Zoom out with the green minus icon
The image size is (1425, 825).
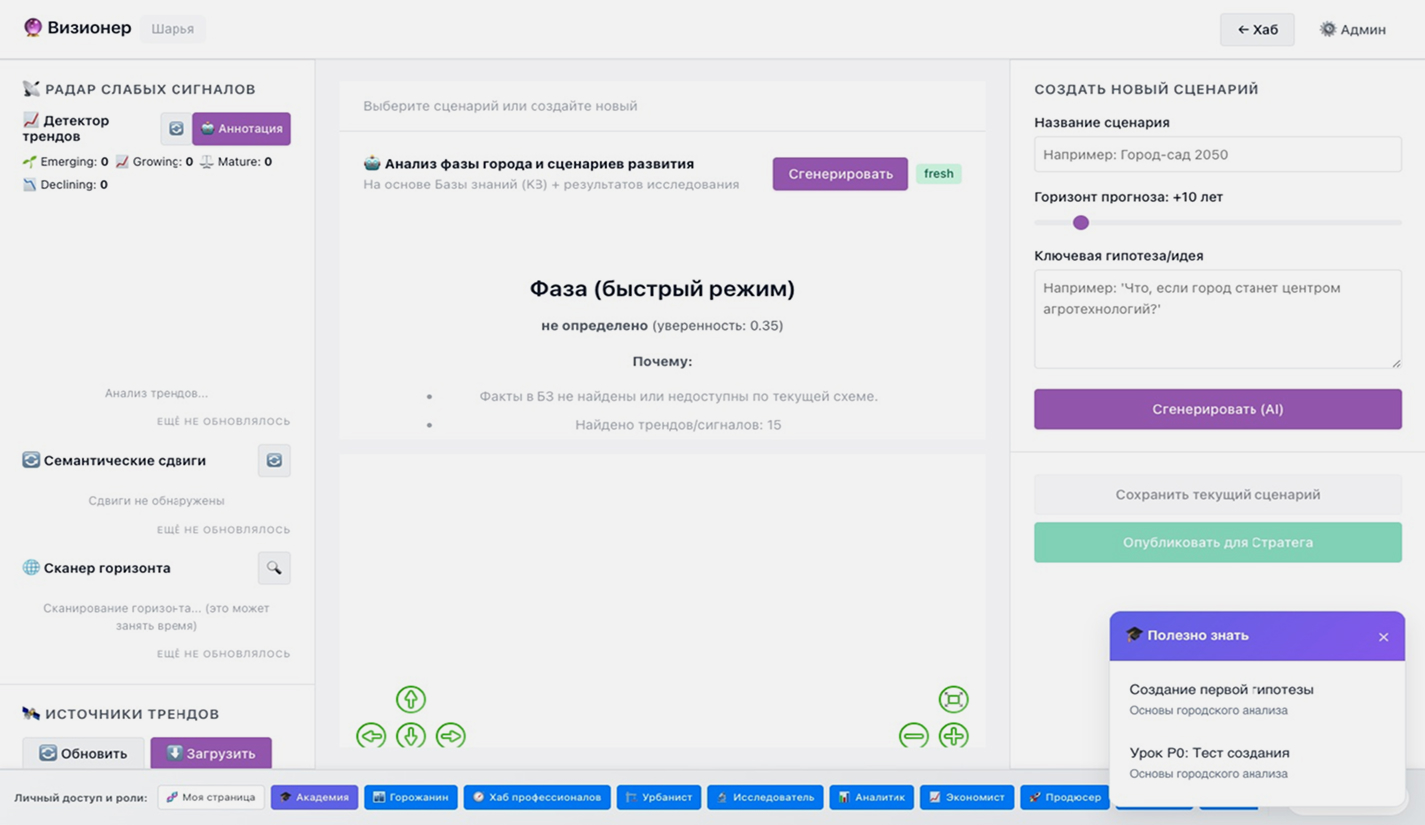tap(913, 736)
